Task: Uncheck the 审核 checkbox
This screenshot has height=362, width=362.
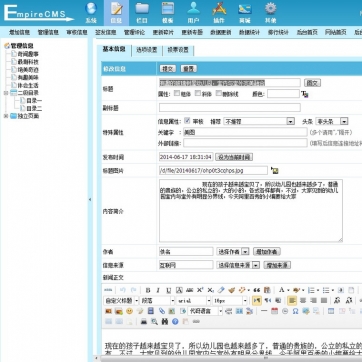Action: [187, 121]
